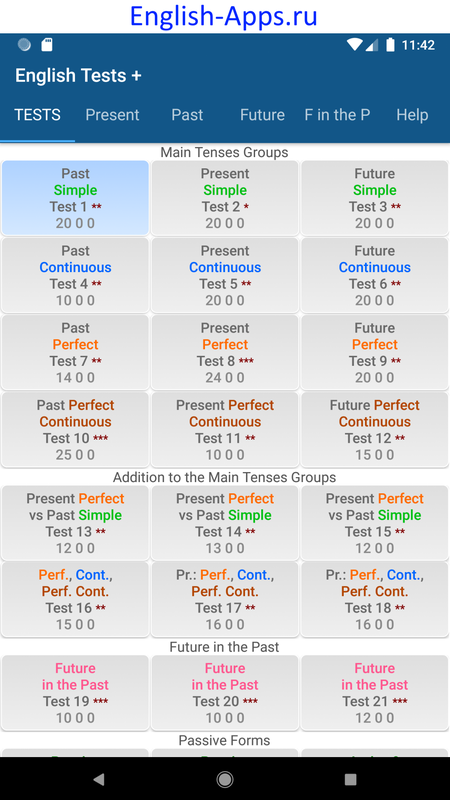The image size is (450, 800).
Task: Tap the circular notification icon in status bar
Action: (24, 45)
